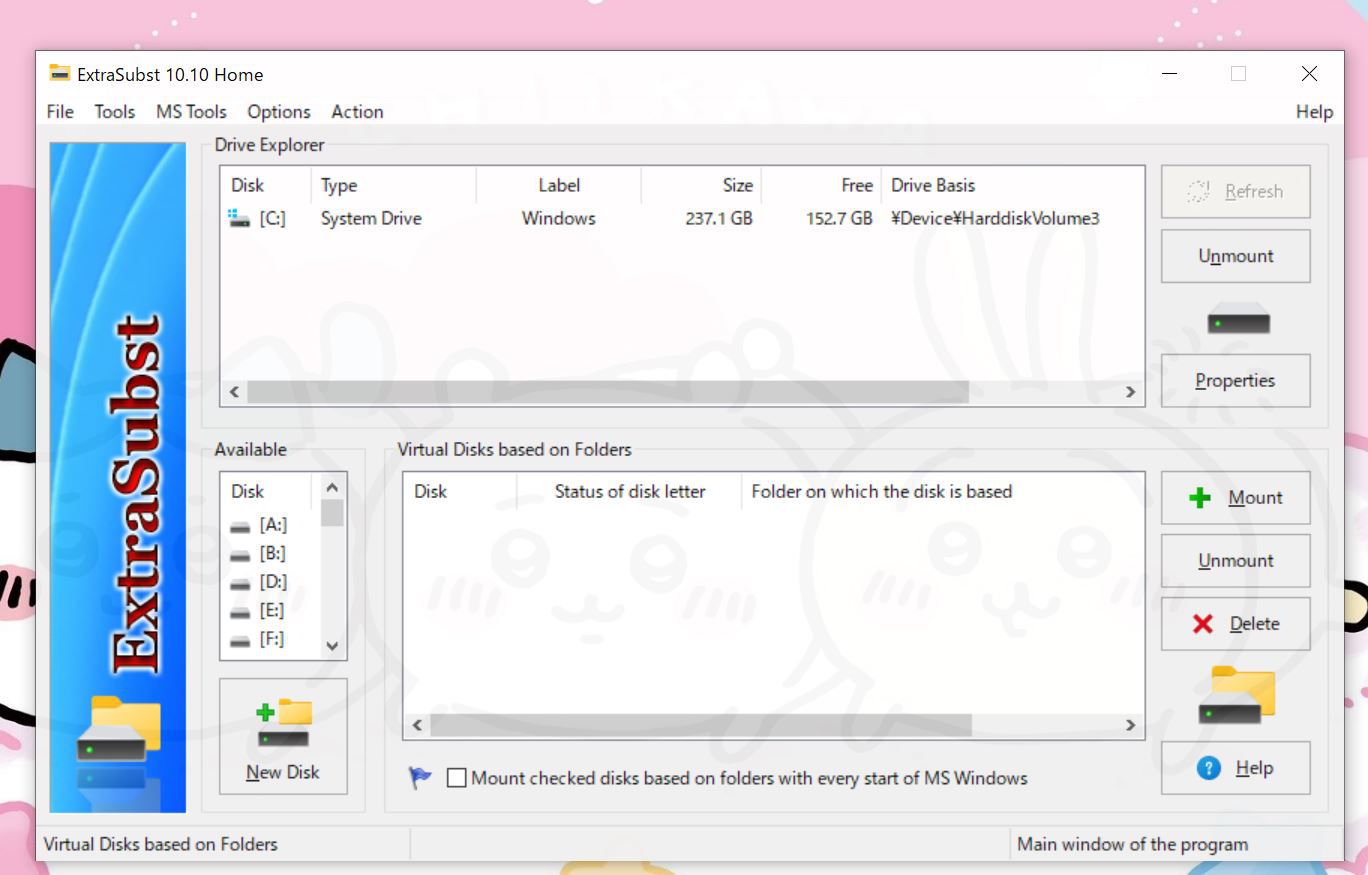The image size is (1368, 875).
Task: Open the MS Tools menu
Action: click(x=191, y=112)
